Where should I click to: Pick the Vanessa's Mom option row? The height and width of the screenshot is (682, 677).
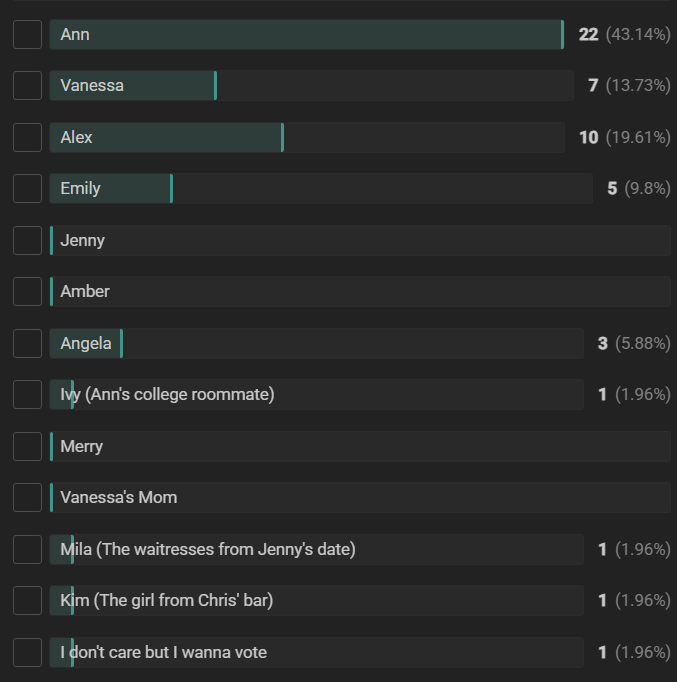[x=360, y=498]
